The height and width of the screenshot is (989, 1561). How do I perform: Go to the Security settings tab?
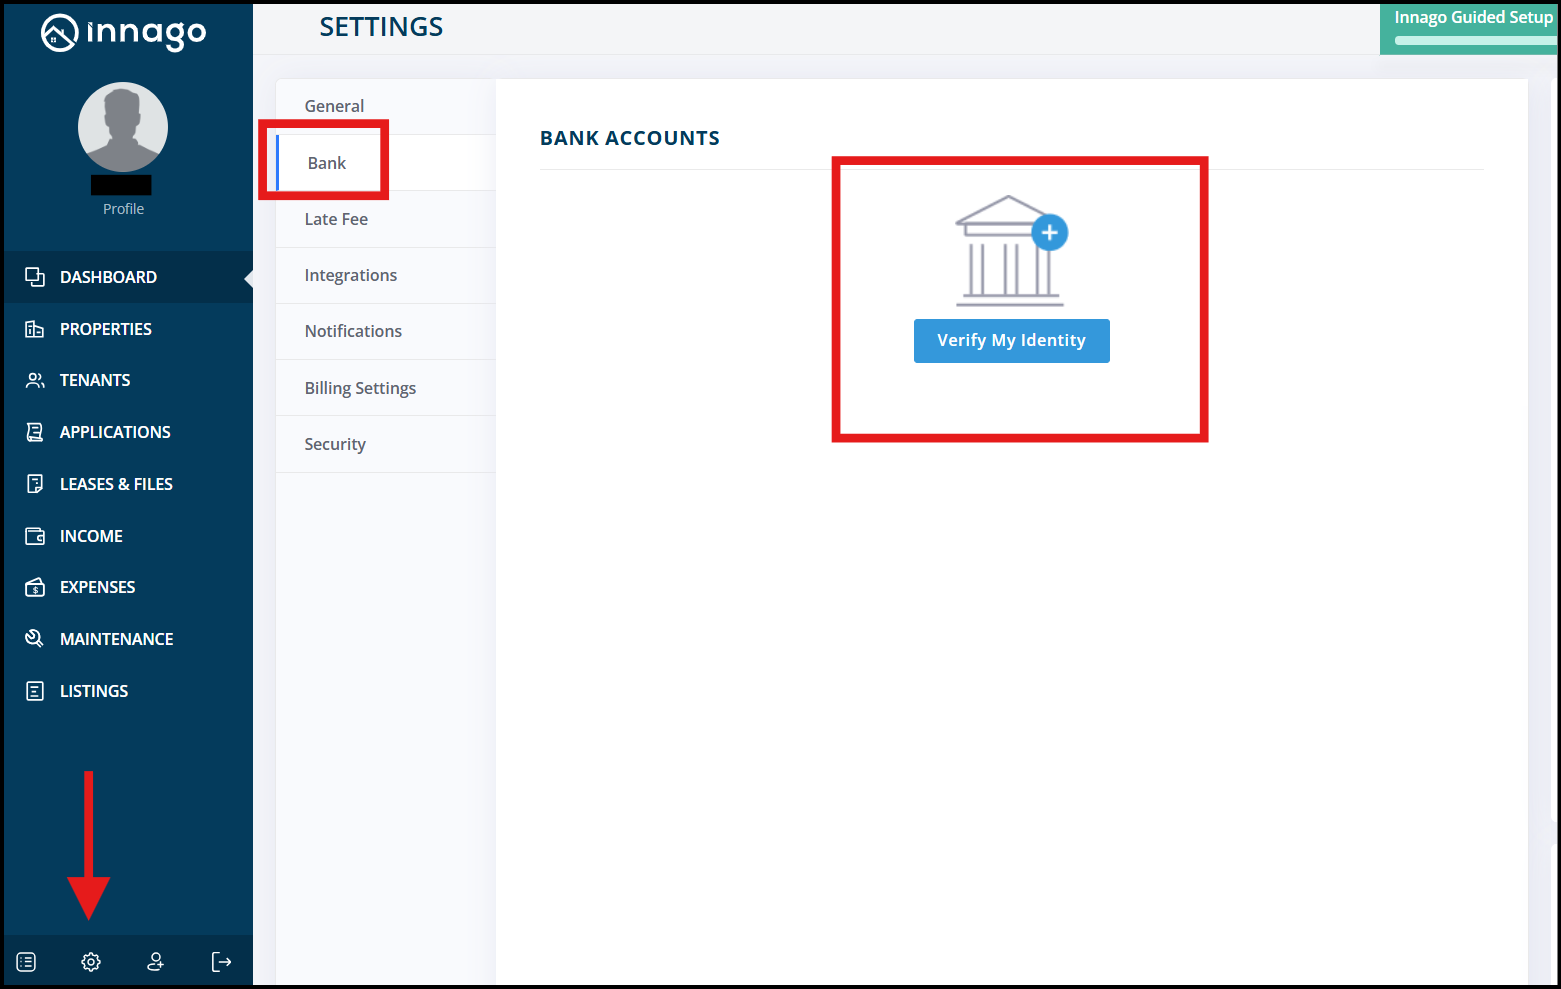[335, 444]
